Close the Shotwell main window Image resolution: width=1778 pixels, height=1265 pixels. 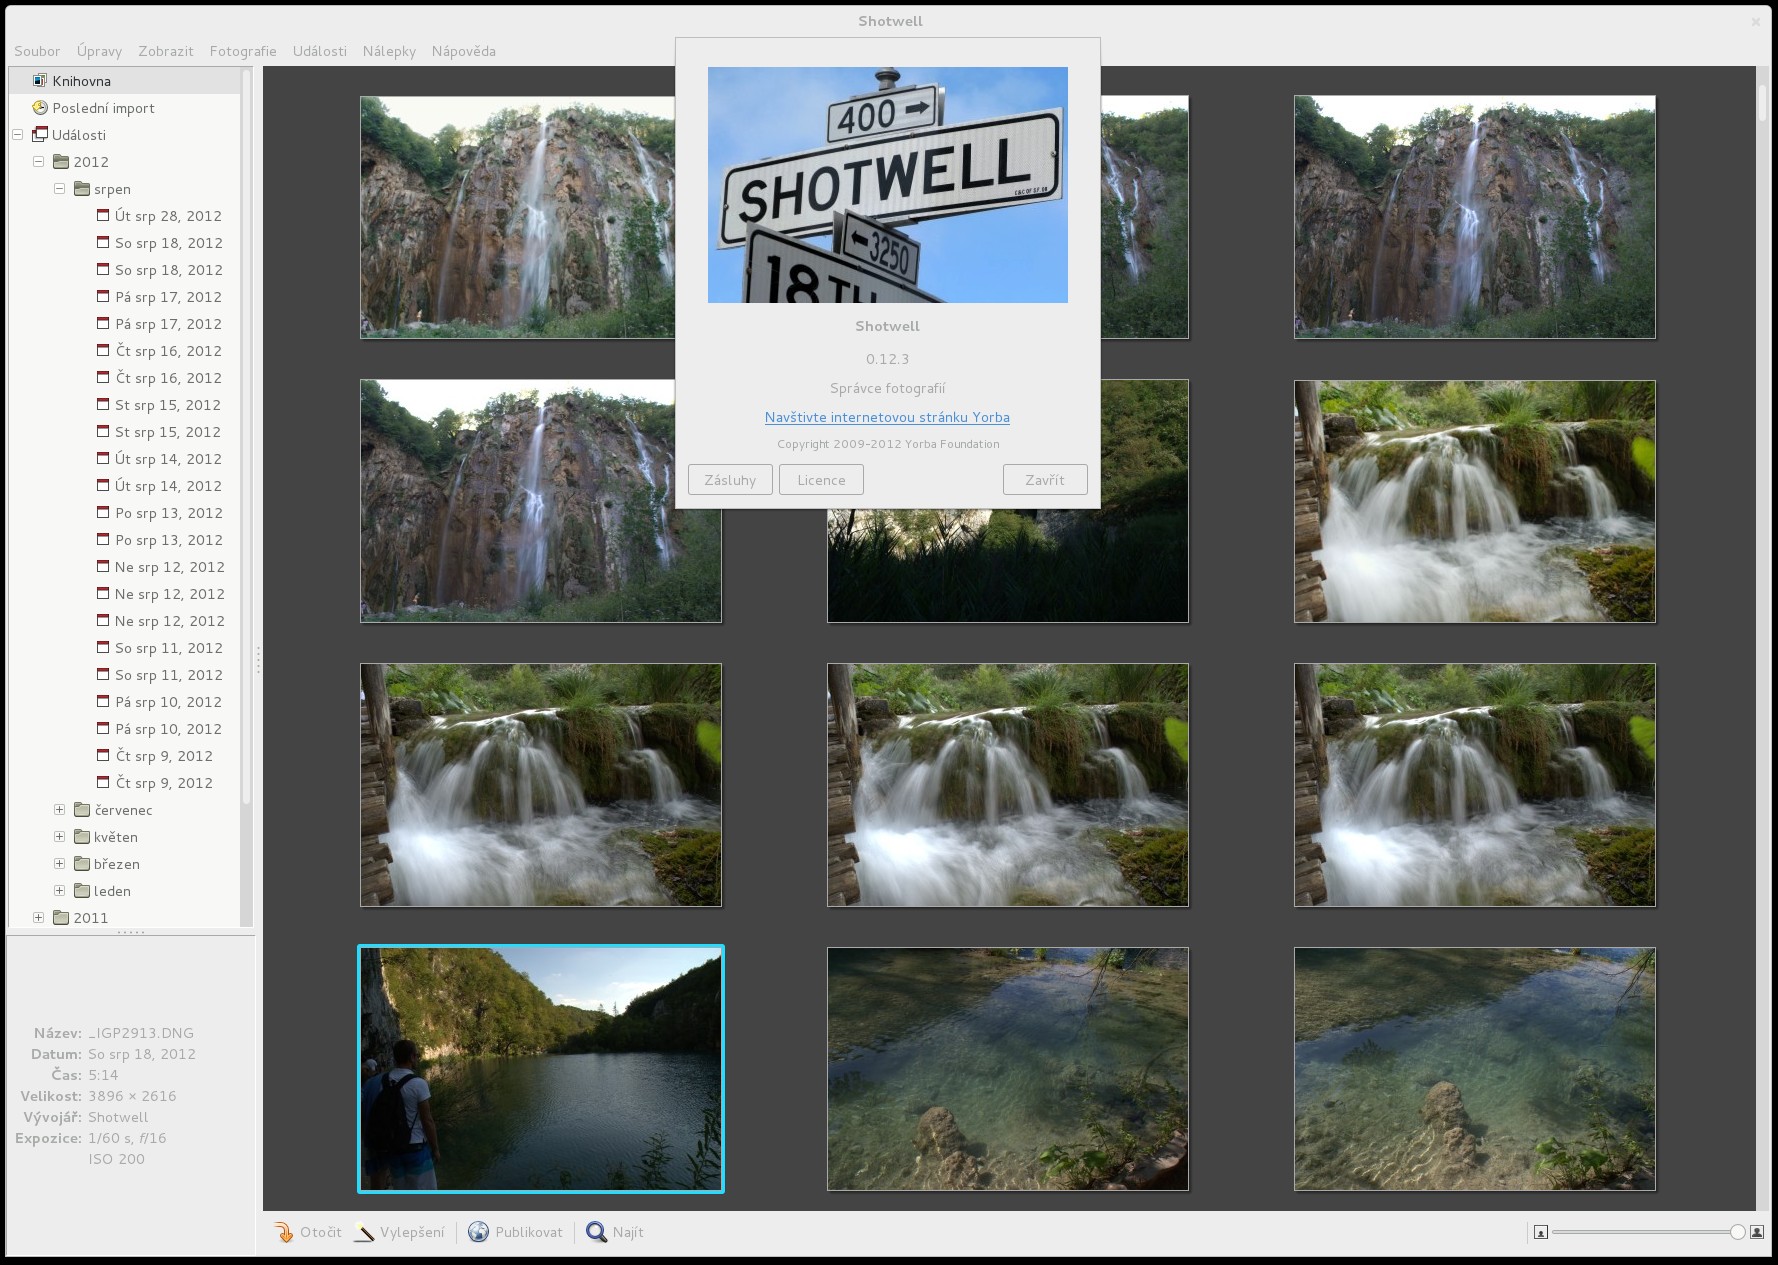1755,21
